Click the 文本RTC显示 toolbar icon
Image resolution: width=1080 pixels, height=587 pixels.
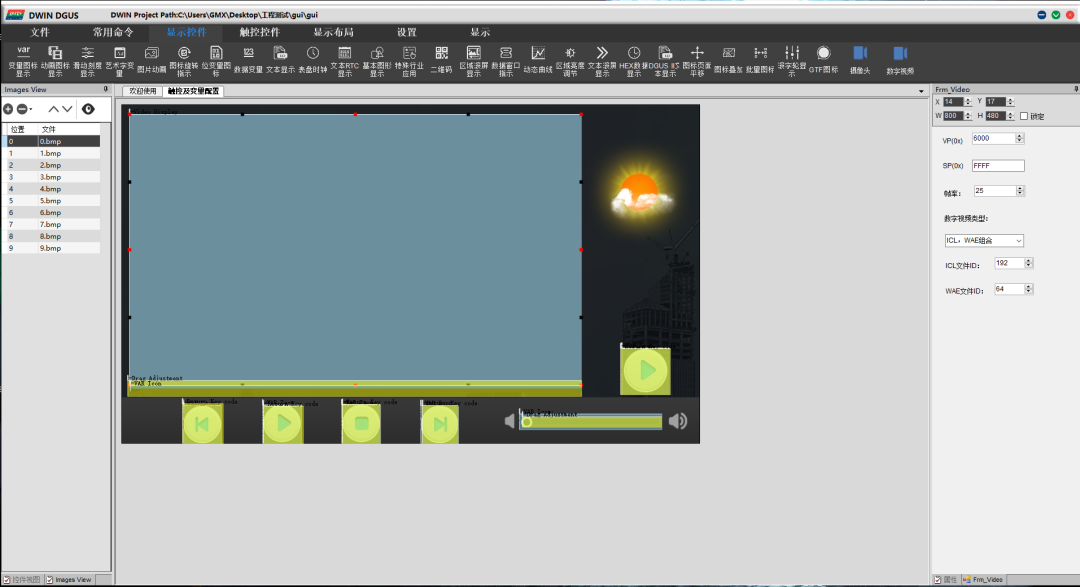[x=344, y=61]
